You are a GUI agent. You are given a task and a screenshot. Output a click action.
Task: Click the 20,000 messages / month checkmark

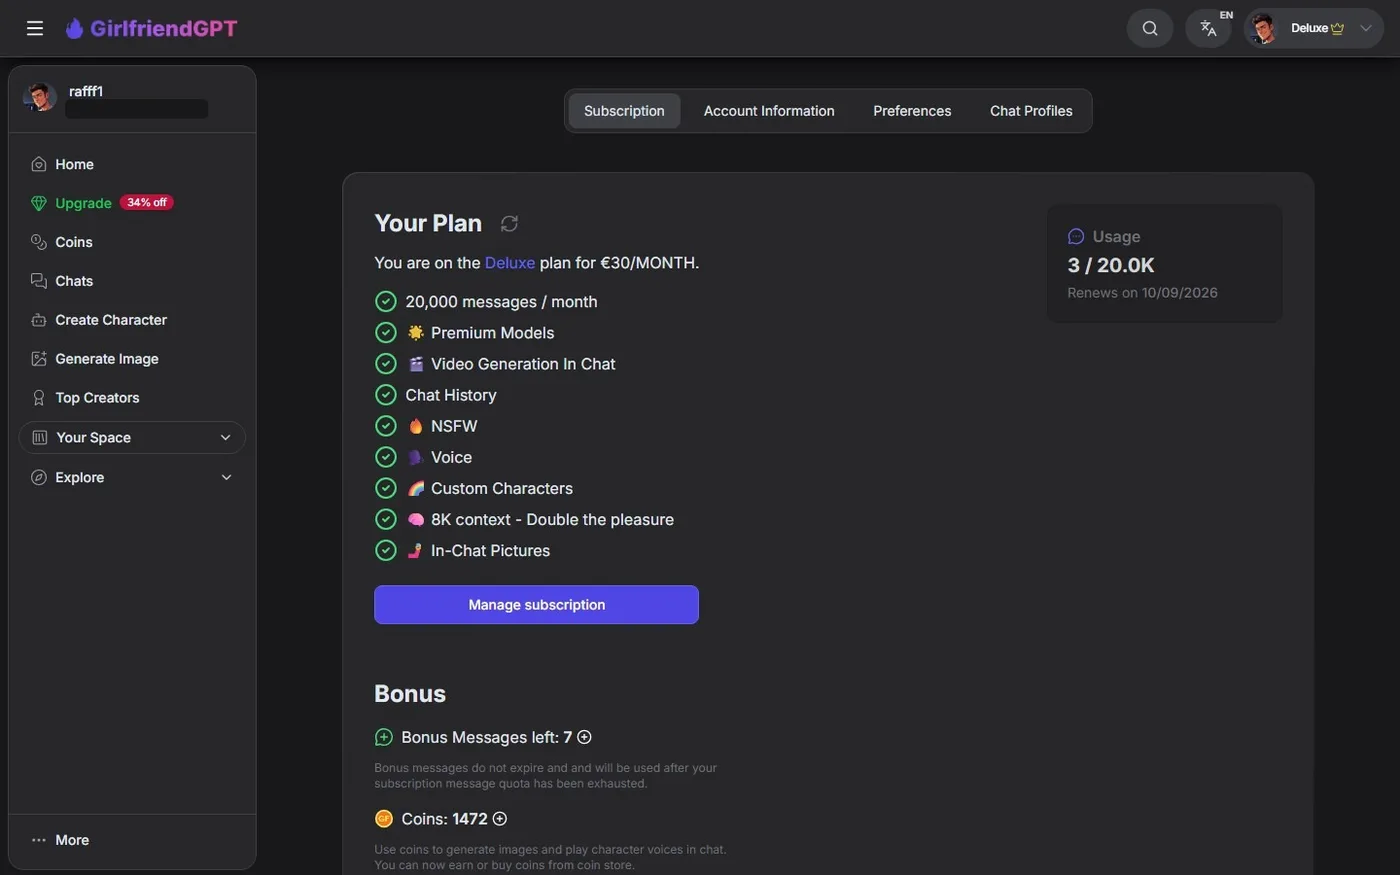(386, 302)
